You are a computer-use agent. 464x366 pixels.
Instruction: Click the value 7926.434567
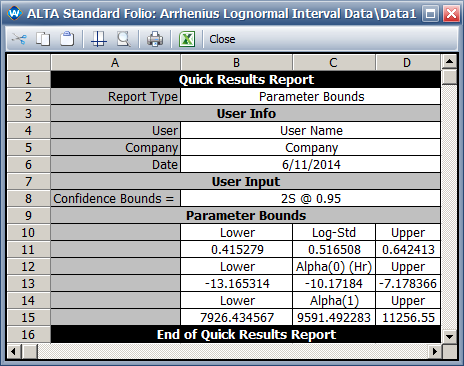pos(236,318)
